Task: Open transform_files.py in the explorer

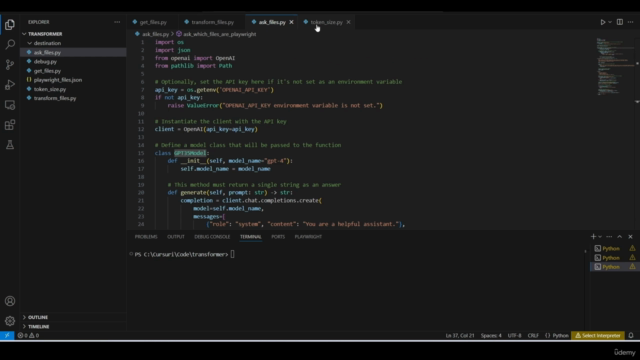Action: pyautogui.click(x=73, y=98)
